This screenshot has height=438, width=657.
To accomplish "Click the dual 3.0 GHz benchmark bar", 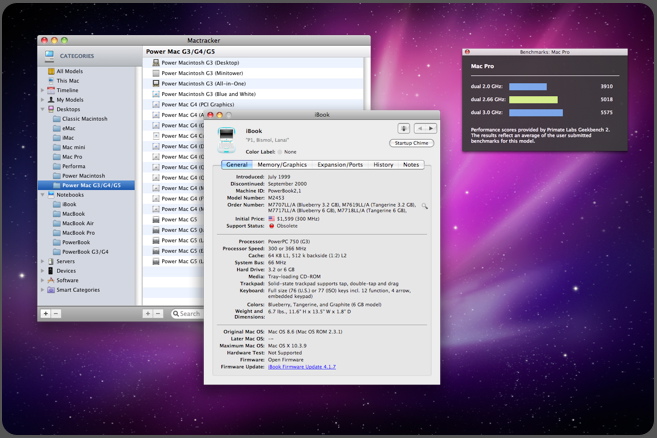I will [536, 113].
